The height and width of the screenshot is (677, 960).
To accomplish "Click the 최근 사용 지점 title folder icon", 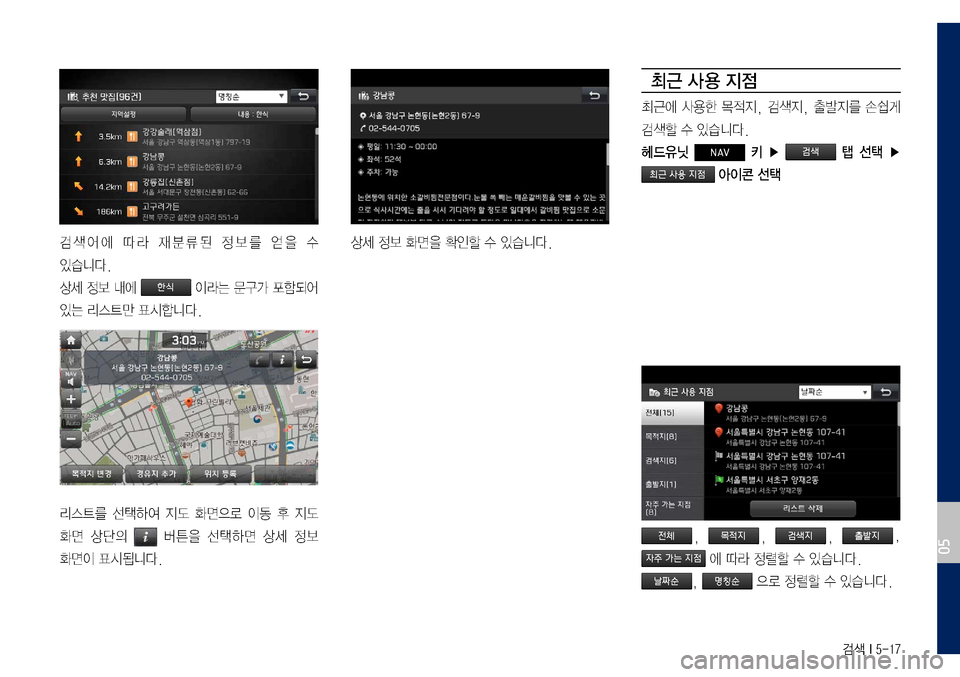I will pyautogui.click(x=654, y=392).
